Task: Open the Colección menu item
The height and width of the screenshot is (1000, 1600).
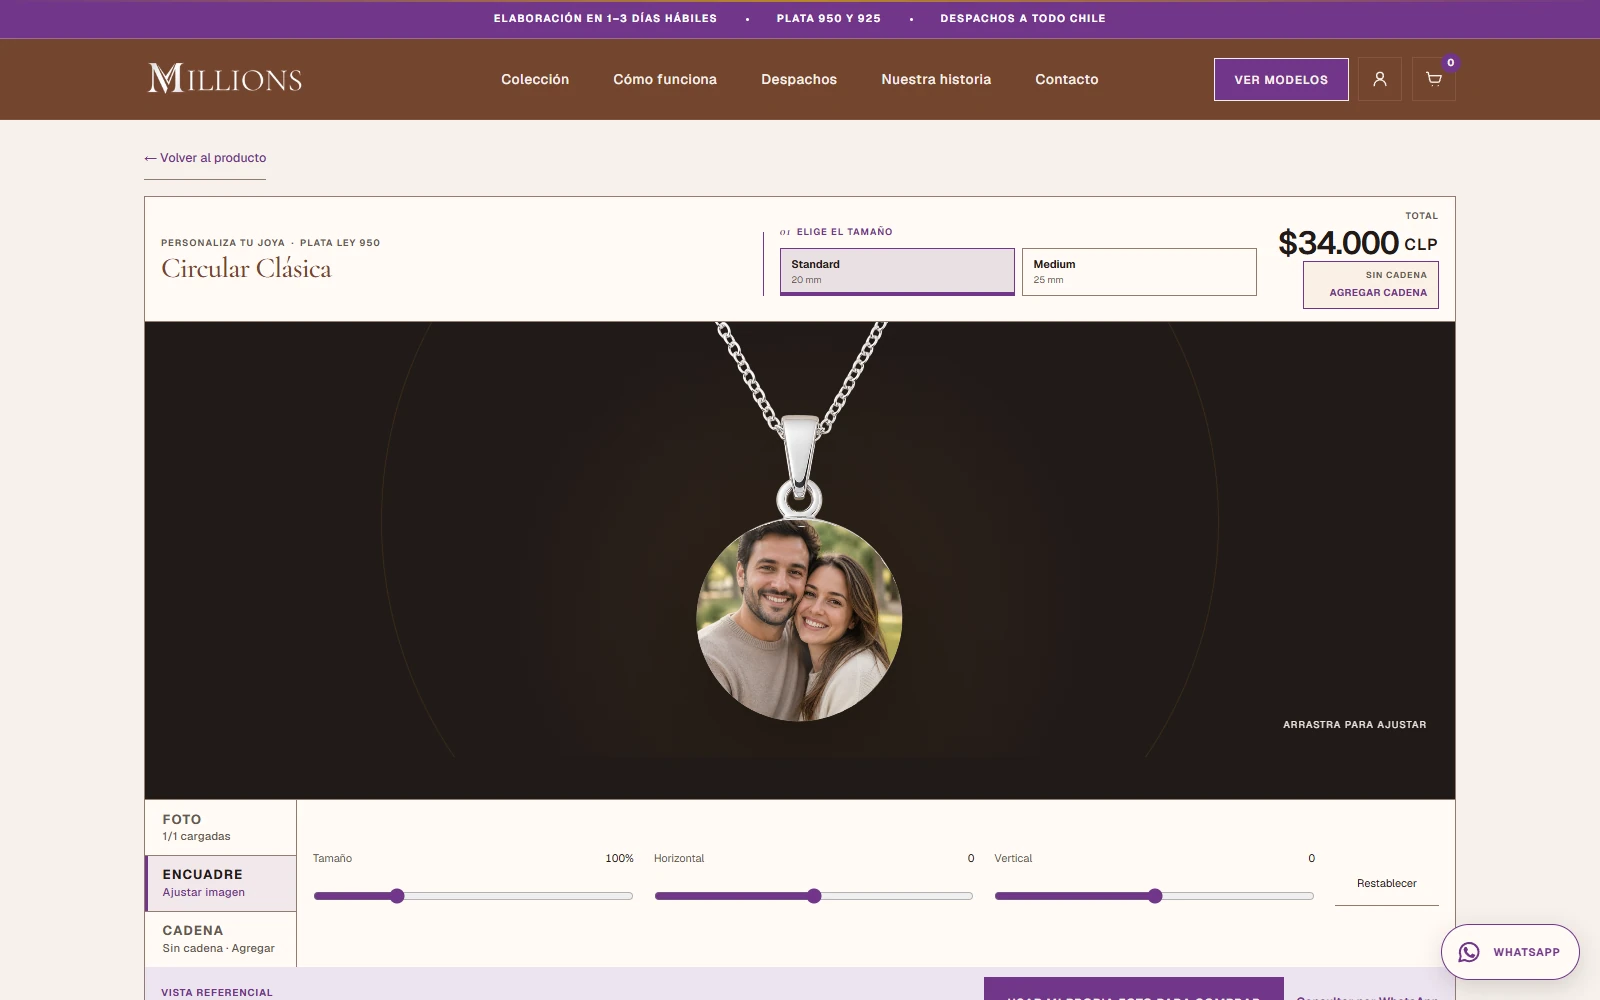Action: click(x=535, y=79)
